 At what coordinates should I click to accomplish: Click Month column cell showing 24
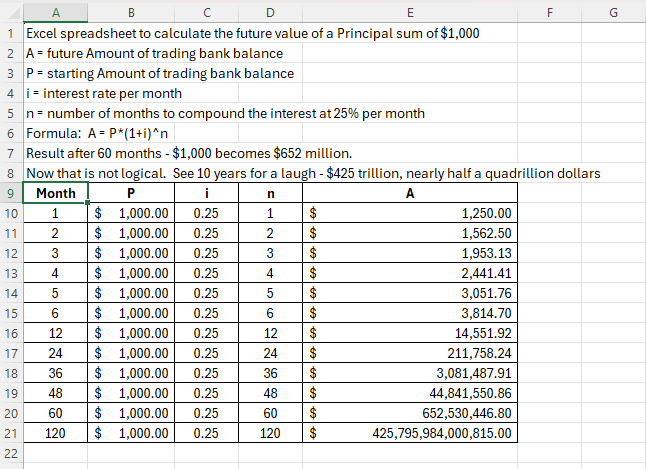pyautogui.click(x=56, y=353)
